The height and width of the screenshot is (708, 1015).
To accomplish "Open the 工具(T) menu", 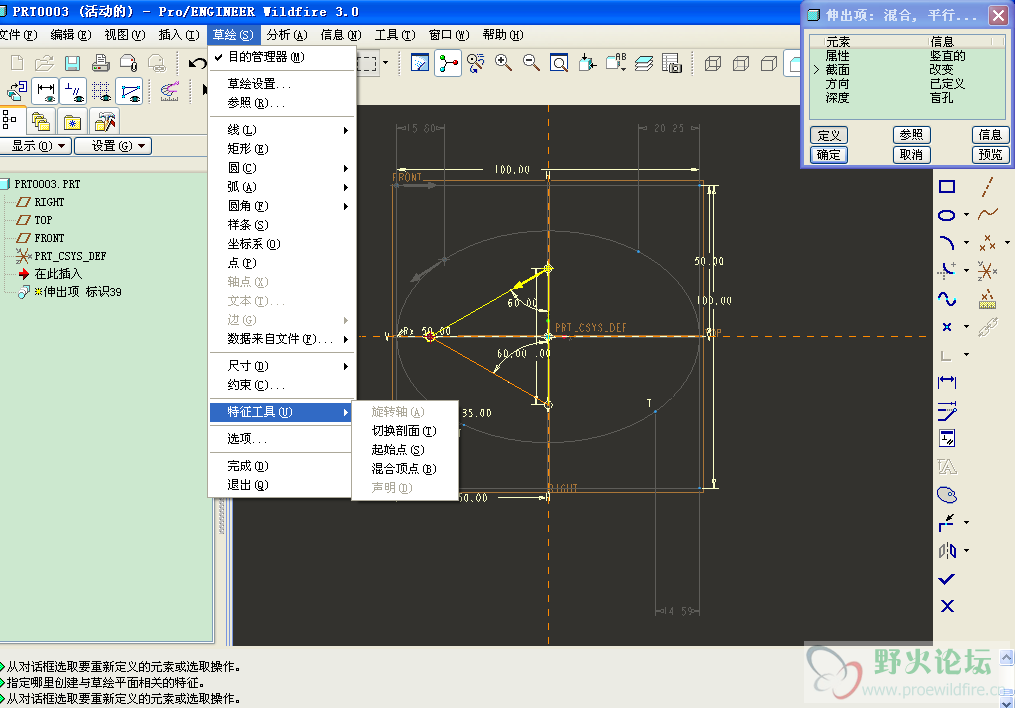I will 395,35.
